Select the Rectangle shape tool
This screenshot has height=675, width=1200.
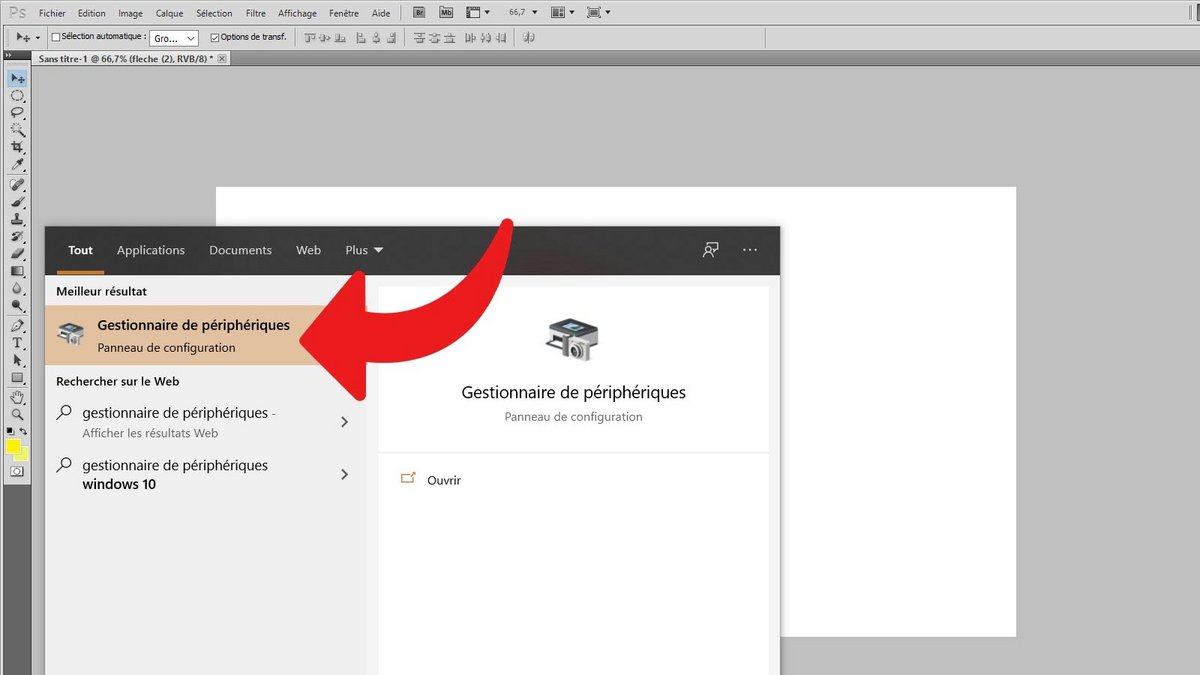point(18,377)
